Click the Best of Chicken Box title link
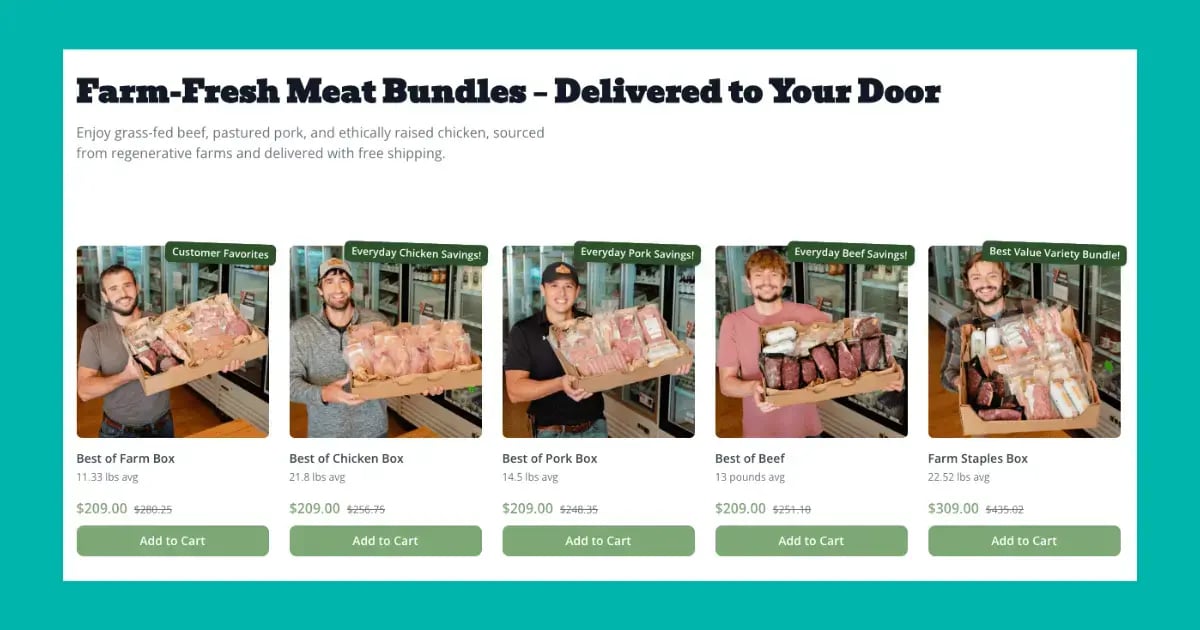1200x630 pixels. (346, 459)
